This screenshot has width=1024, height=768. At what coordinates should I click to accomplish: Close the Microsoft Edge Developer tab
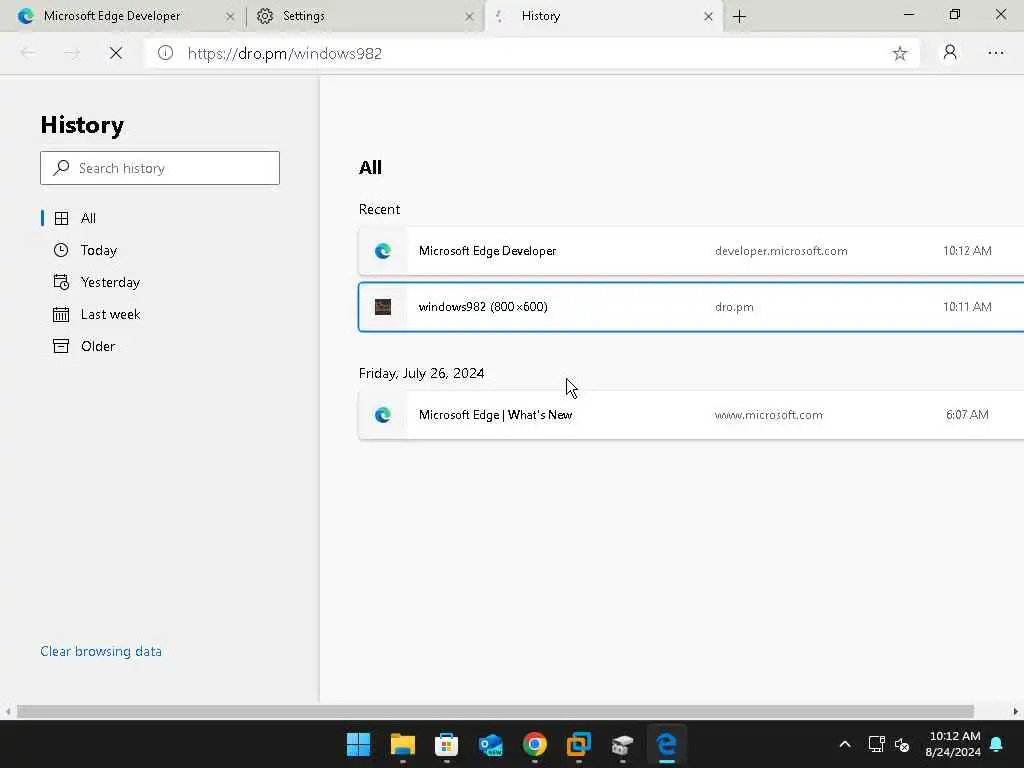pyautogui.click(x=230, y=16)
